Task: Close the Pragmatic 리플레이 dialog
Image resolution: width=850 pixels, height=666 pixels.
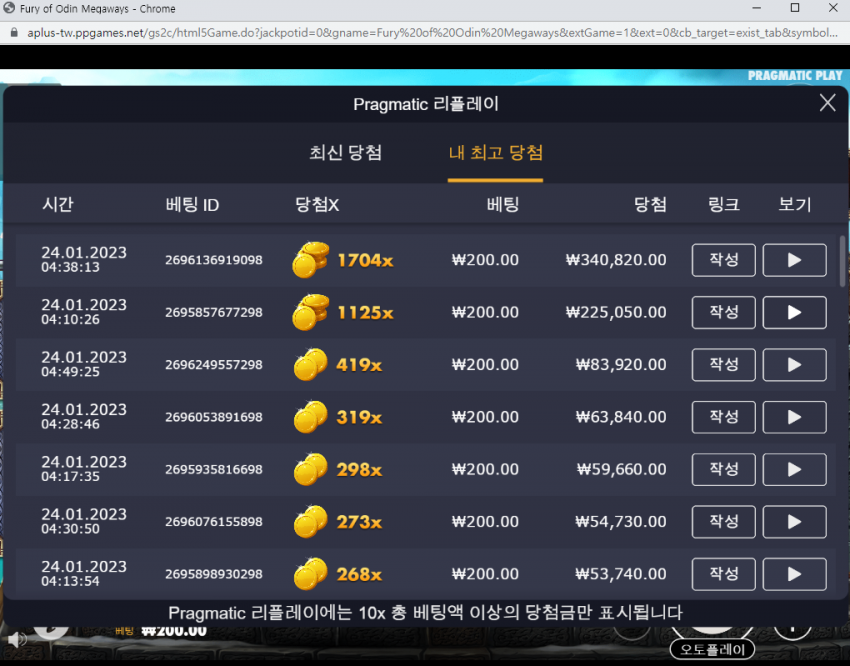Action: (827, 102)
